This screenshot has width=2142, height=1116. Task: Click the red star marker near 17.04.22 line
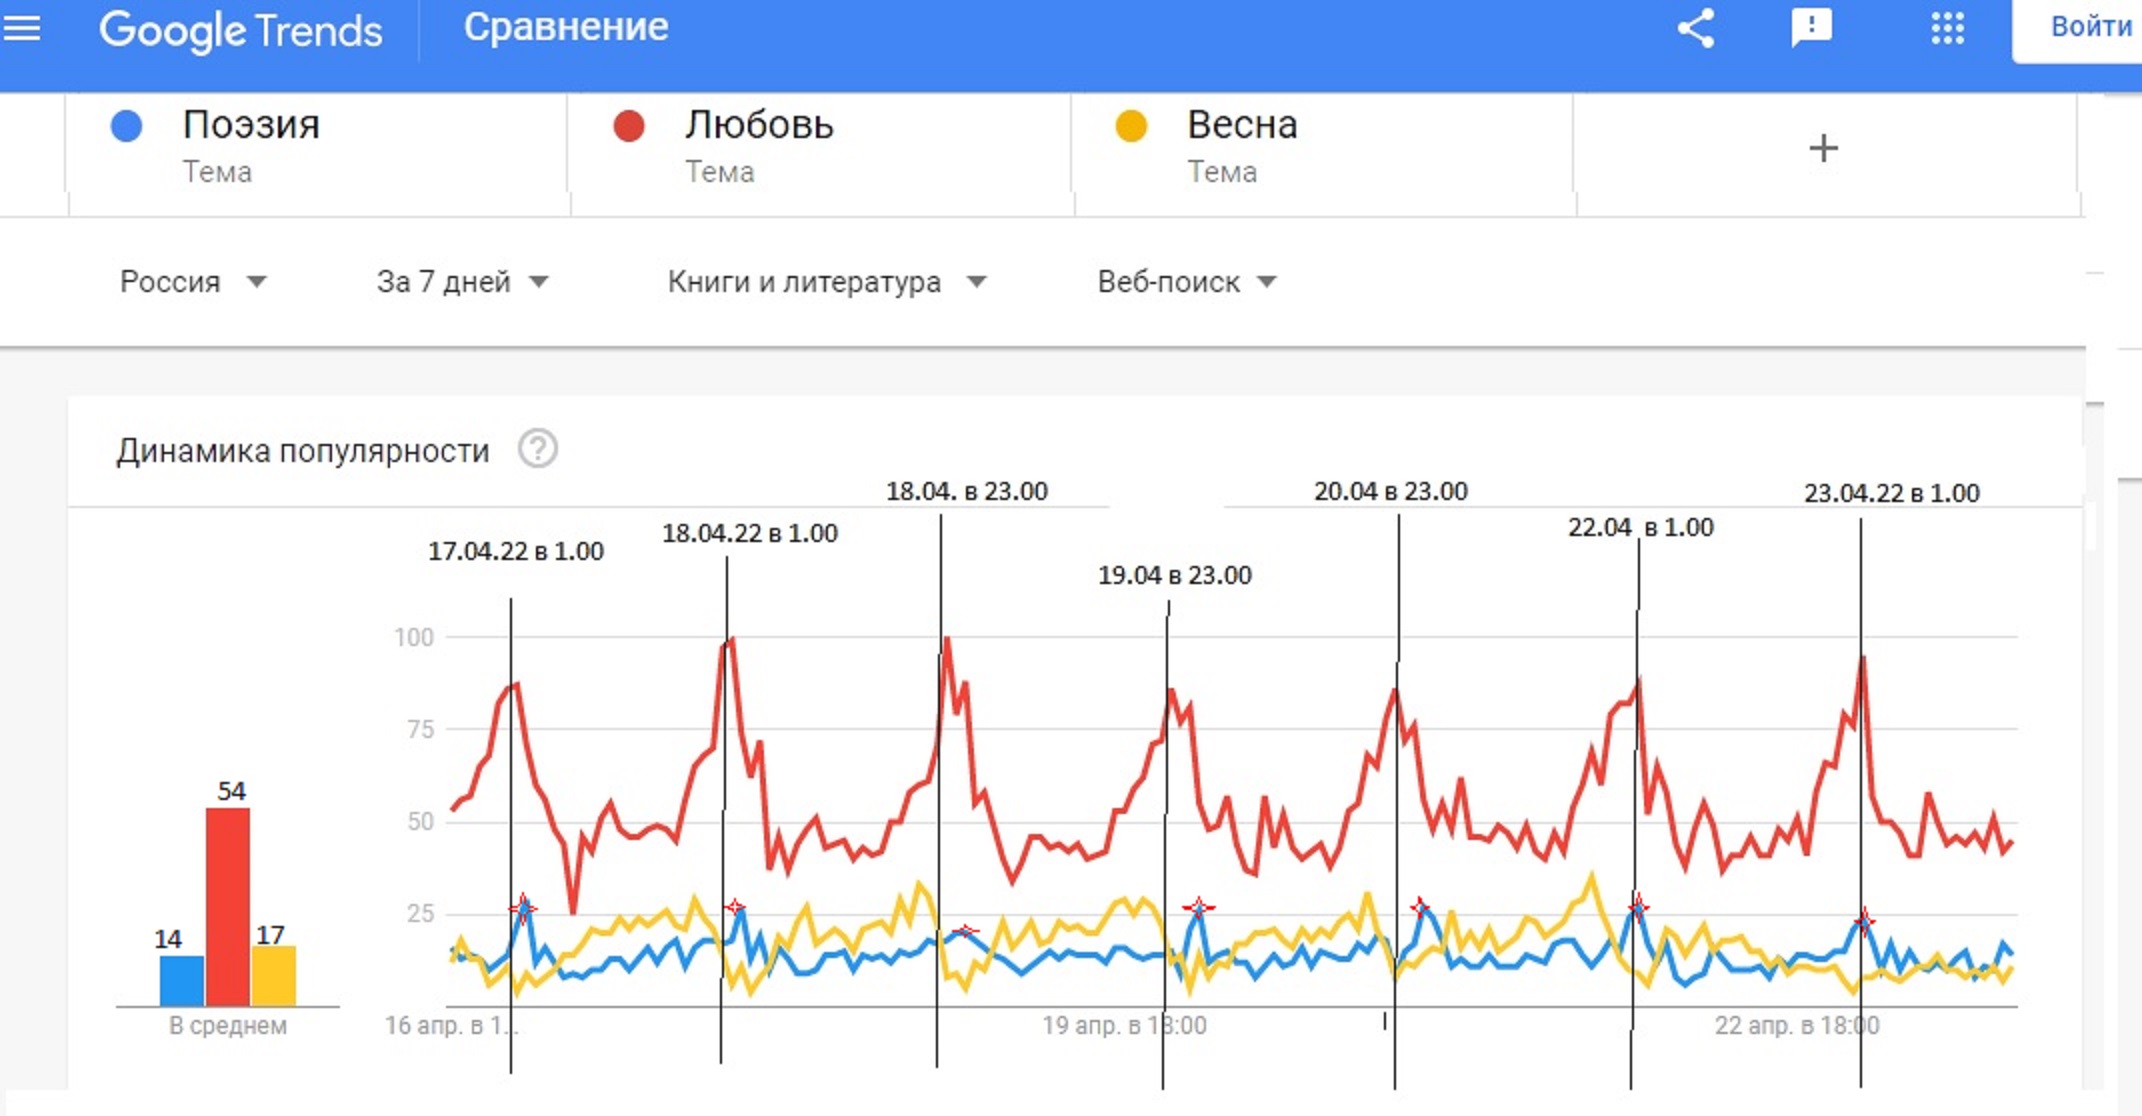point(523,908)
